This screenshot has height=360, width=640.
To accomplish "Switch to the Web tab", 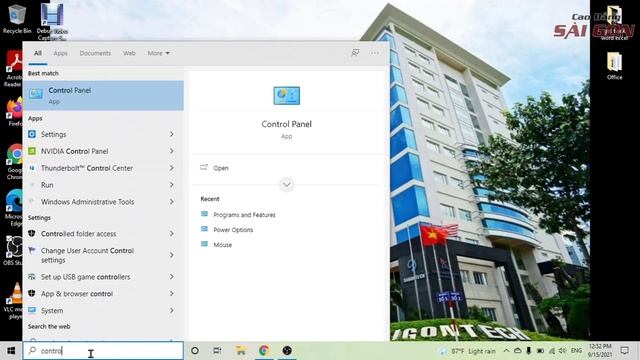I will (x=129, y=53).
